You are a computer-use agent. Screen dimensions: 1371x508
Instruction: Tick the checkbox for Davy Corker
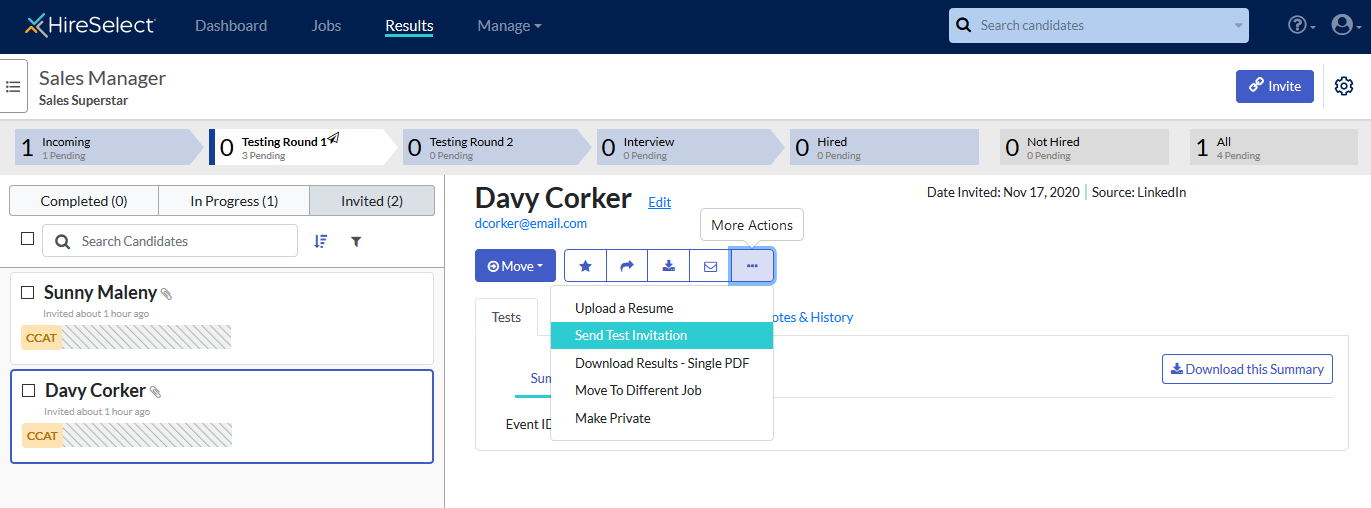click(29, 390)
